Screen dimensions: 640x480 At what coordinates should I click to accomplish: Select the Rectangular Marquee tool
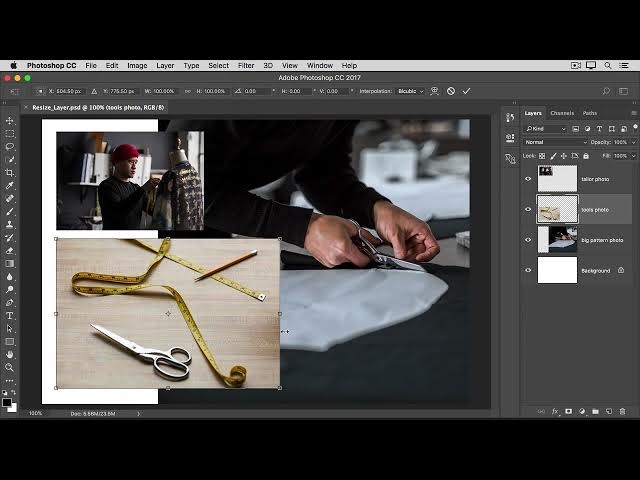(10, 133)
